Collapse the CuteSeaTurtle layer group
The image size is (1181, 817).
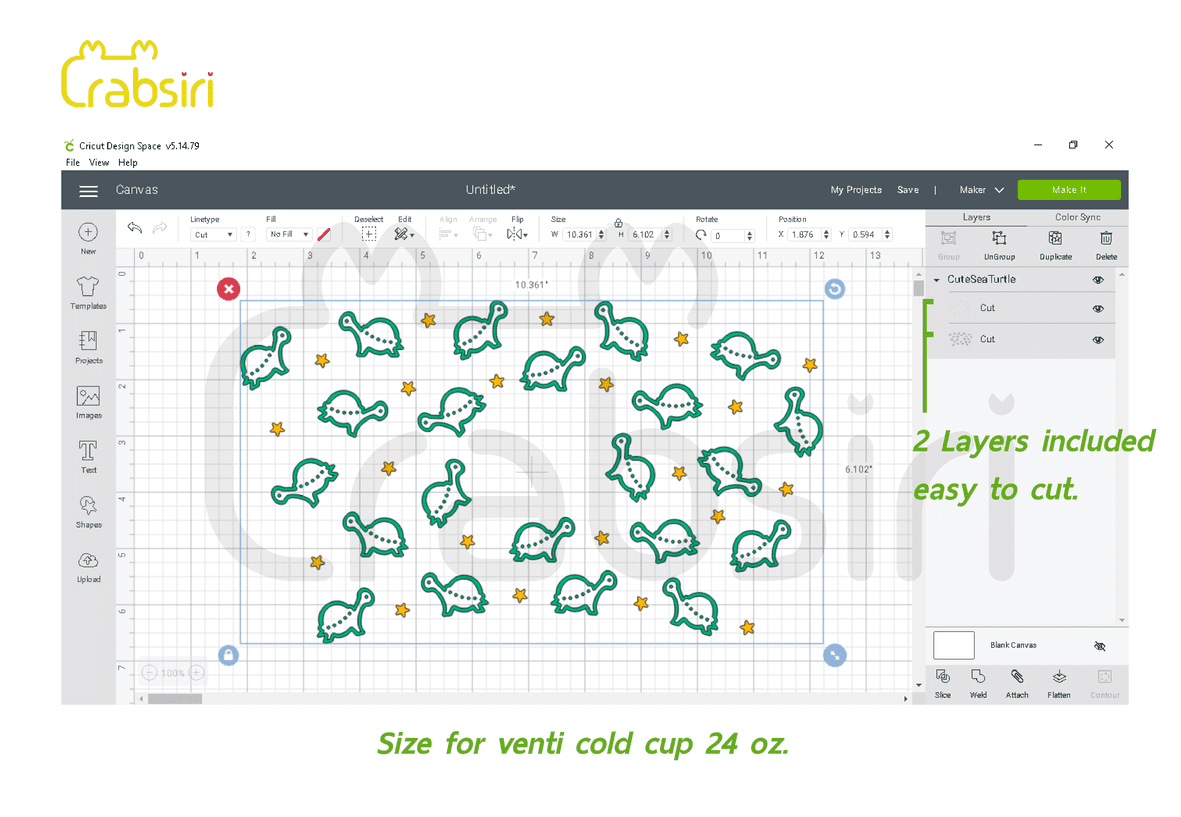(937, 280)
